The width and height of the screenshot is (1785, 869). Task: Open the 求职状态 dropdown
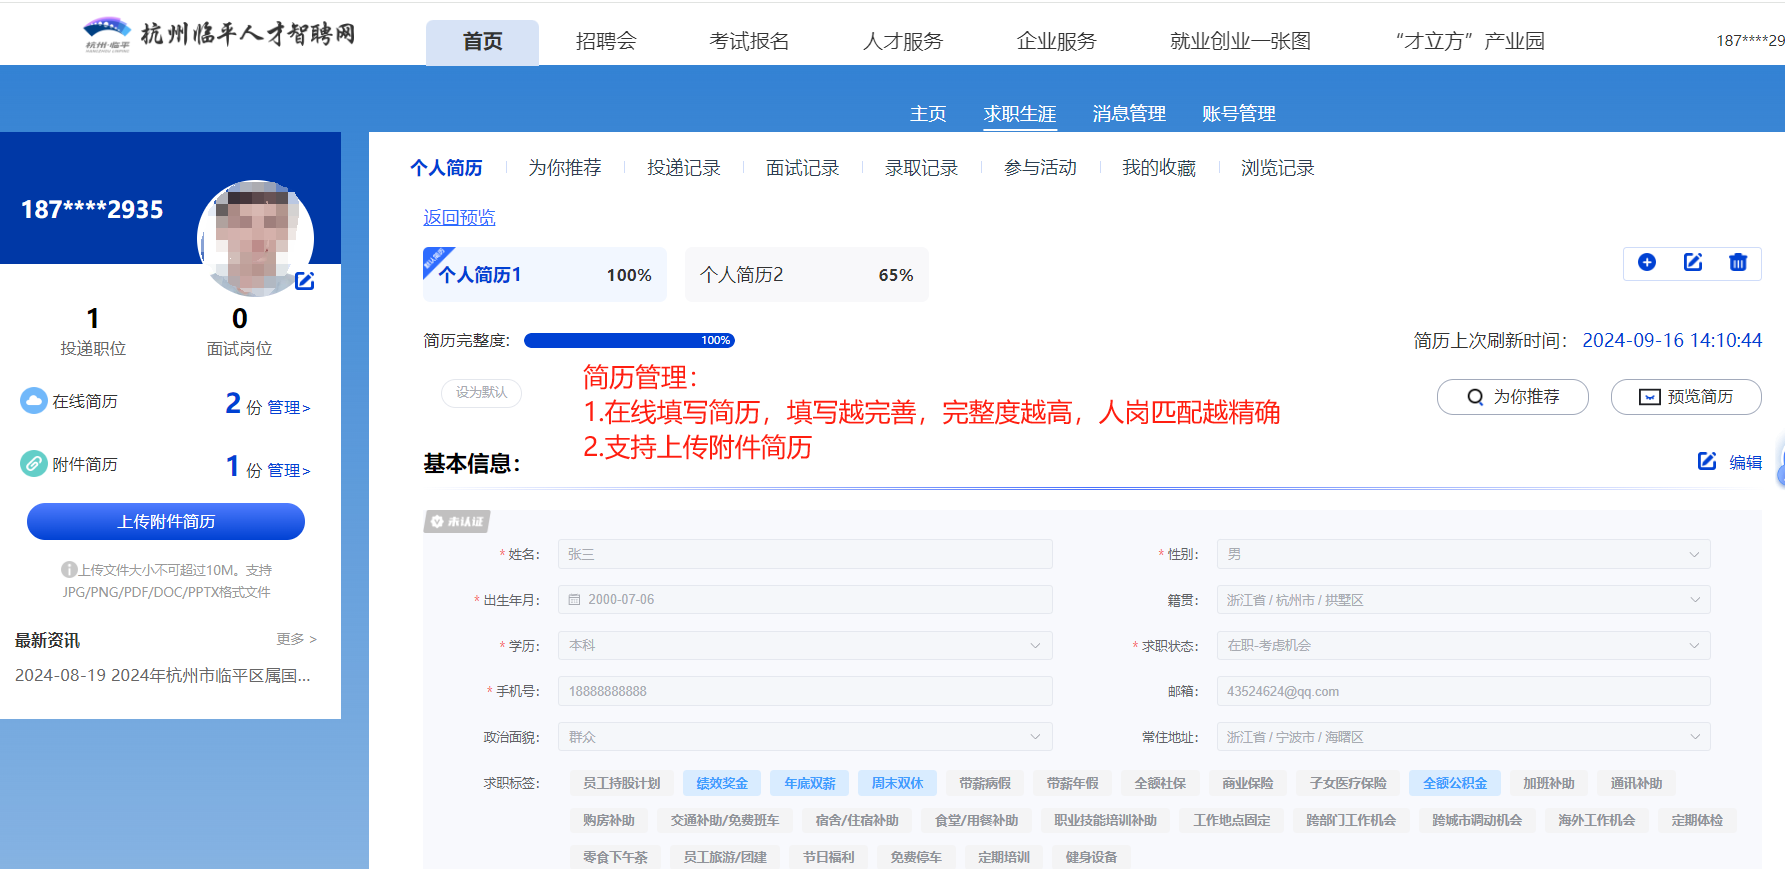[x=1463, y=646]
